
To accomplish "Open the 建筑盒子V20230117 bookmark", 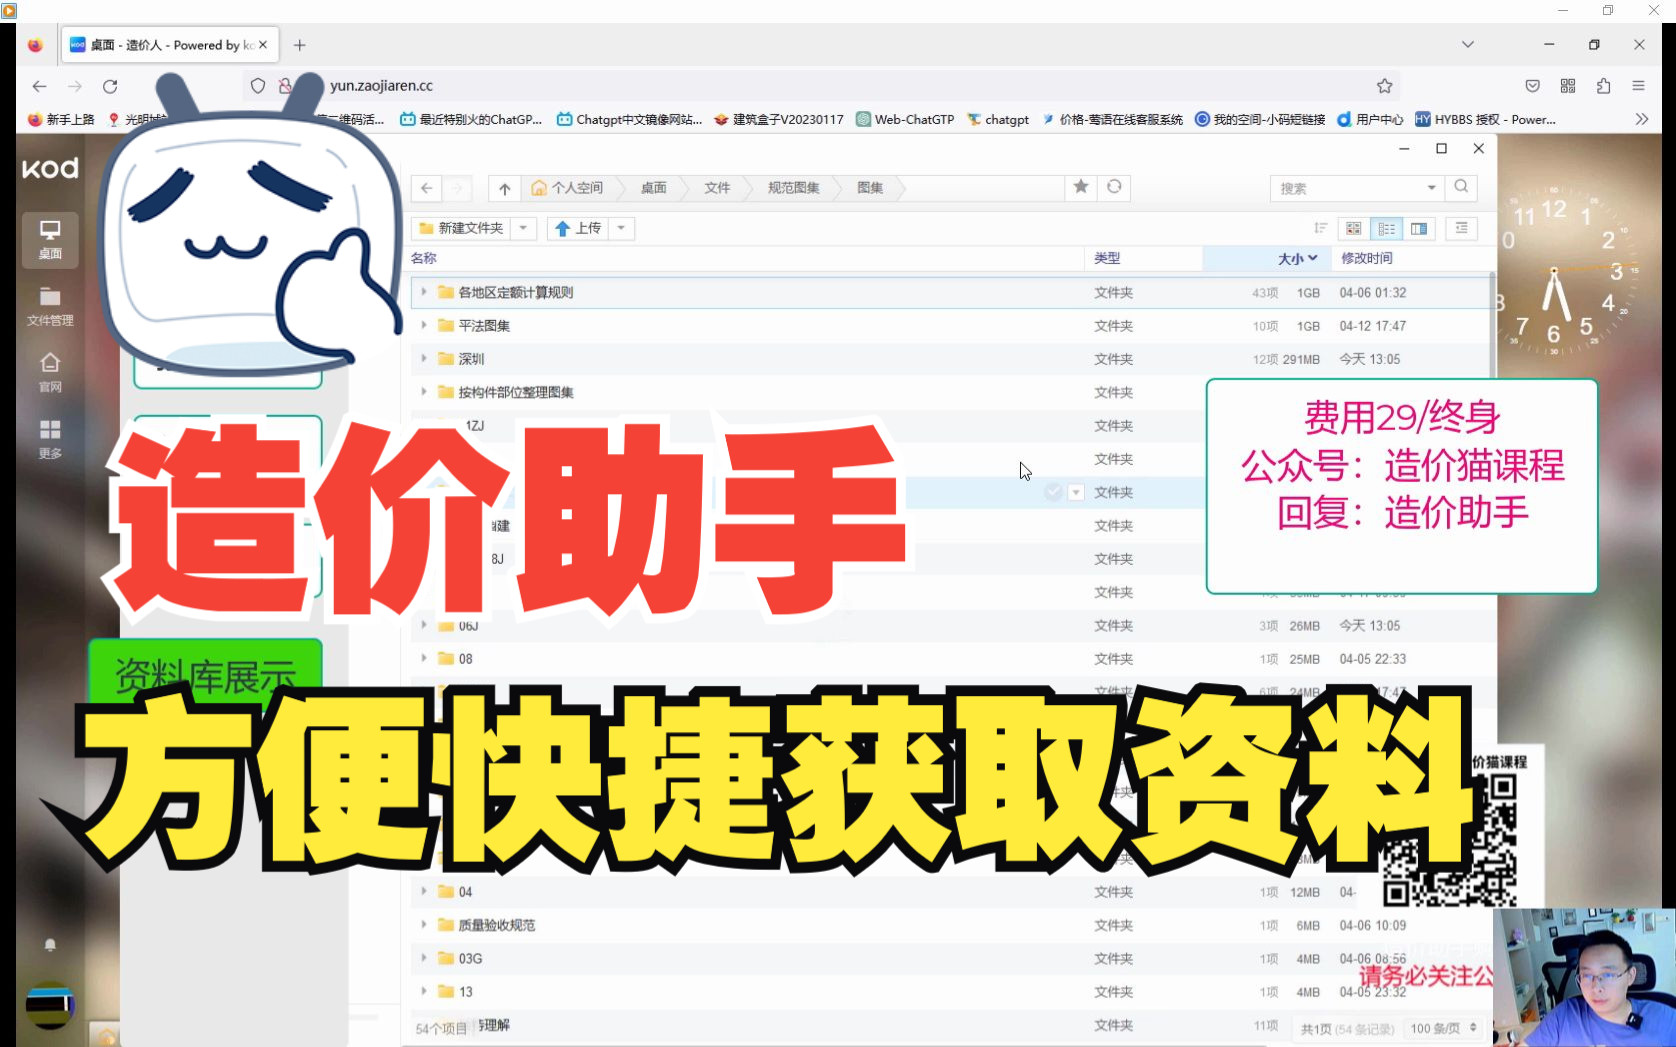I will click(779, 119).
